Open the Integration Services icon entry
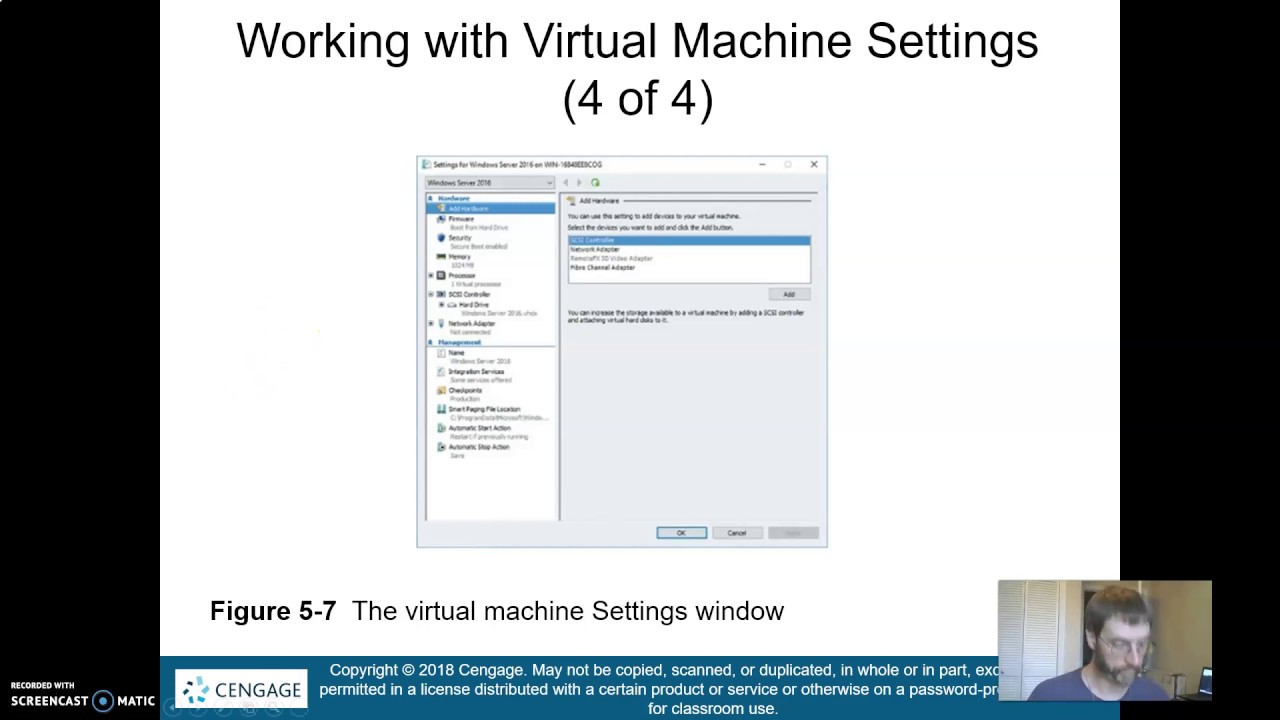This screenshot has width=1280, height=720. click(x=441, y=371)
